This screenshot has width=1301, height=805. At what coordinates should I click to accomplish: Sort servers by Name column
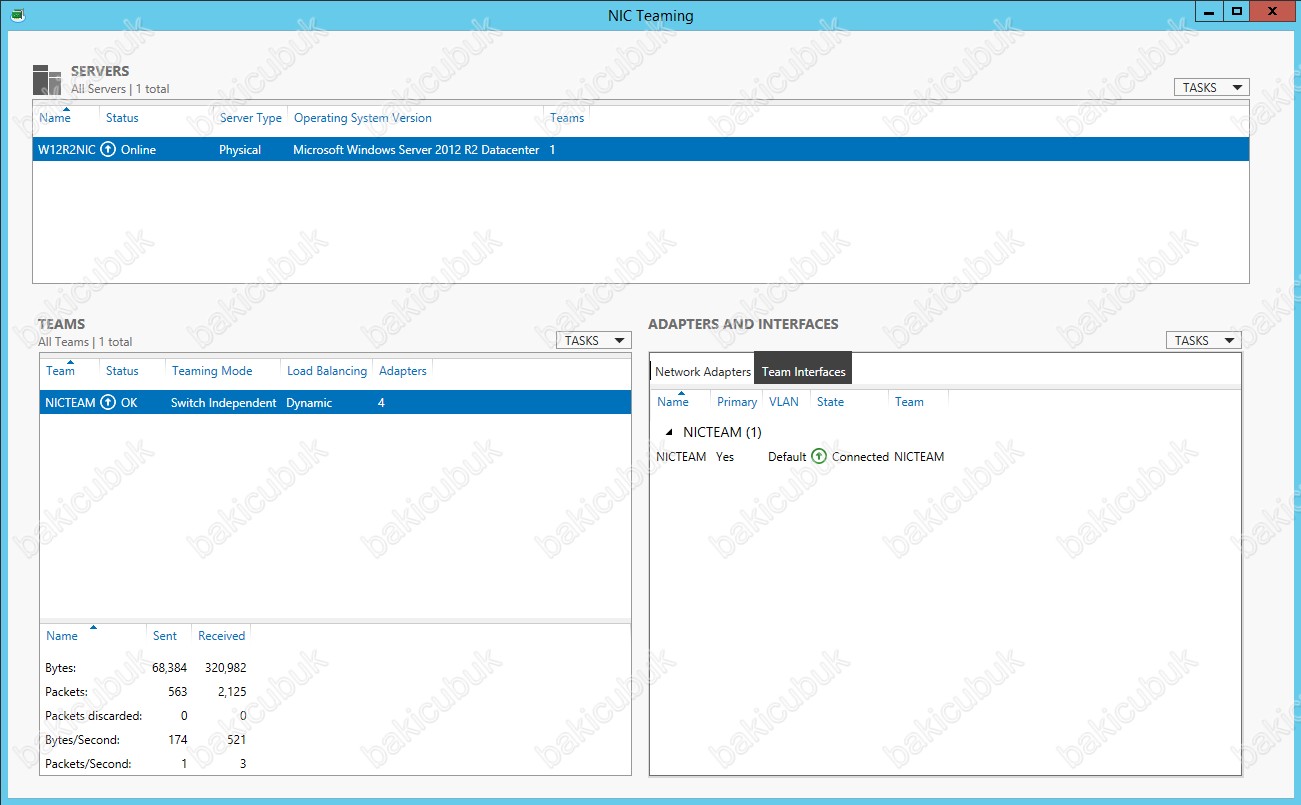click(x=55, y=118)
